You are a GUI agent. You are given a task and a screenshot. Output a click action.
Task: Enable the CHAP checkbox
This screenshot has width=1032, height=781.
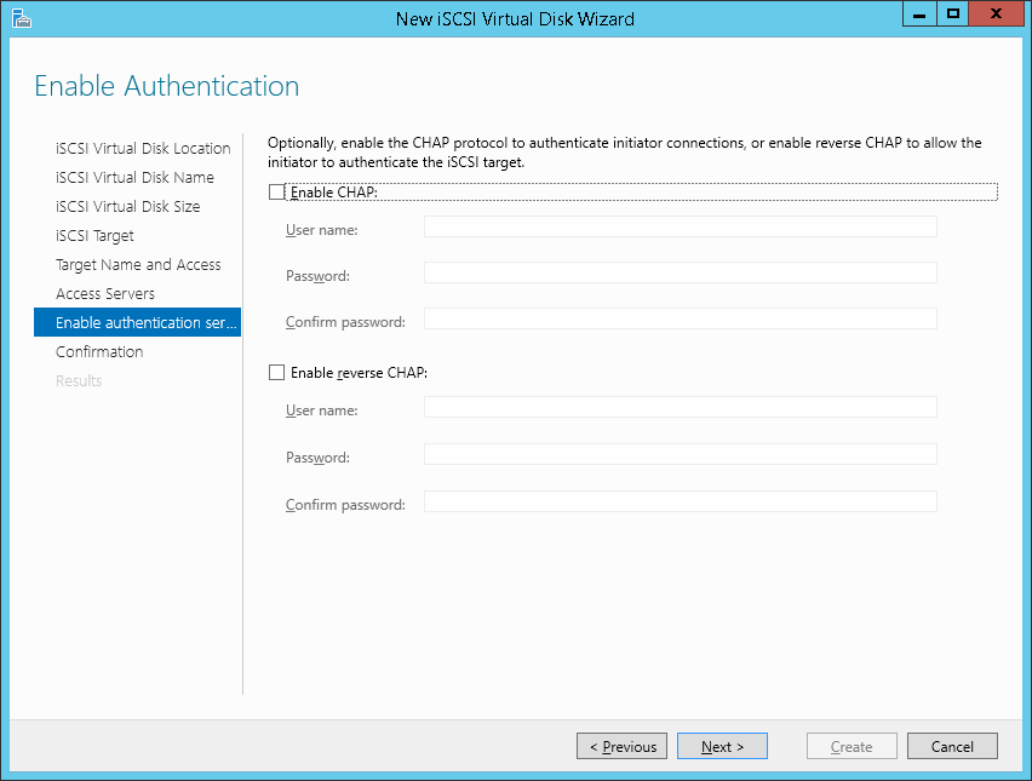click(x=277, y=192)
